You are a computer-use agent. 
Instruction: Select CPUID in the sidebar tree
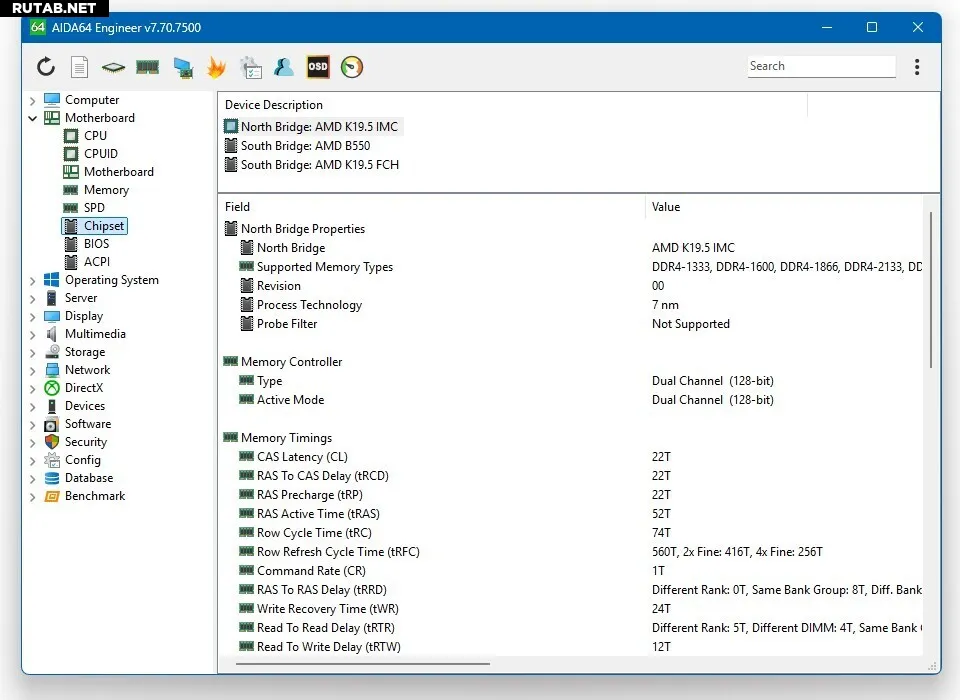click(x=91, y=154)
